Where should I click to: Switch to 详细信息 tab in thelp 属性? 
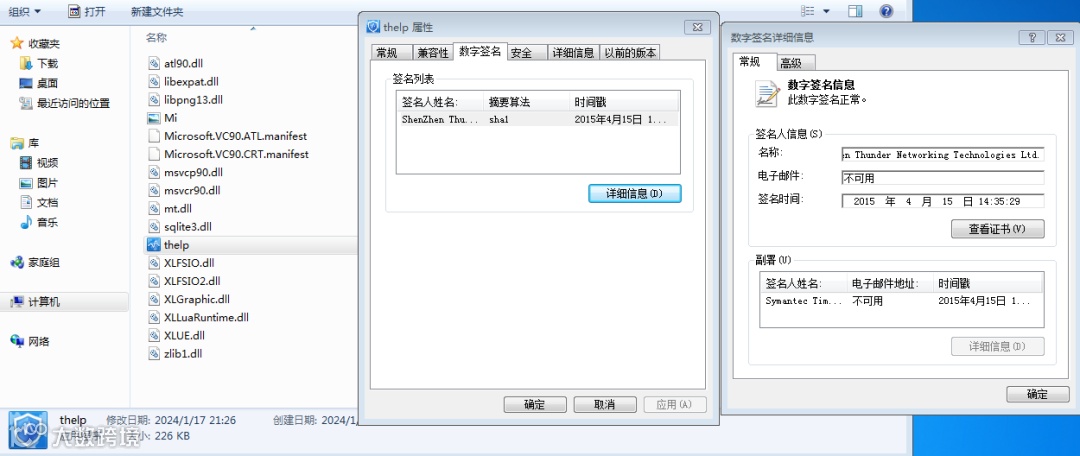573,53
